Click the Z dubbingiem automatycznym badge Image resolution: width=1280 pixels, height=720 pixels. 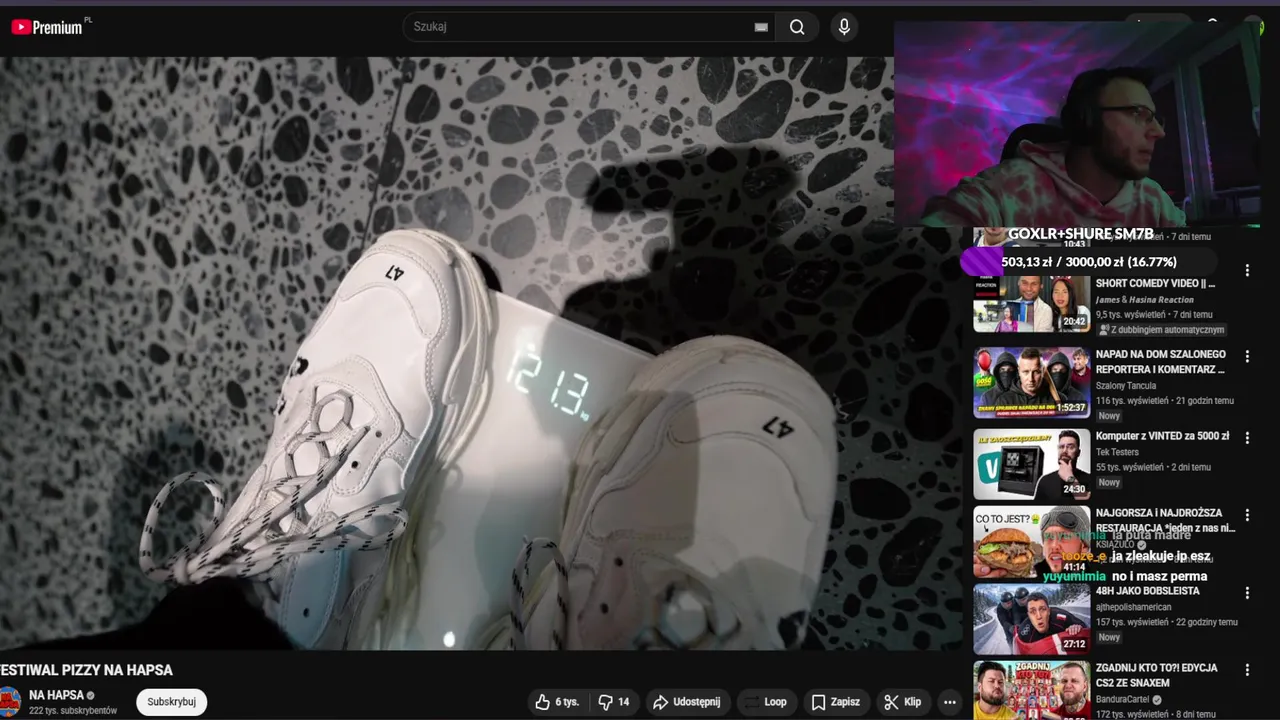1161,330
